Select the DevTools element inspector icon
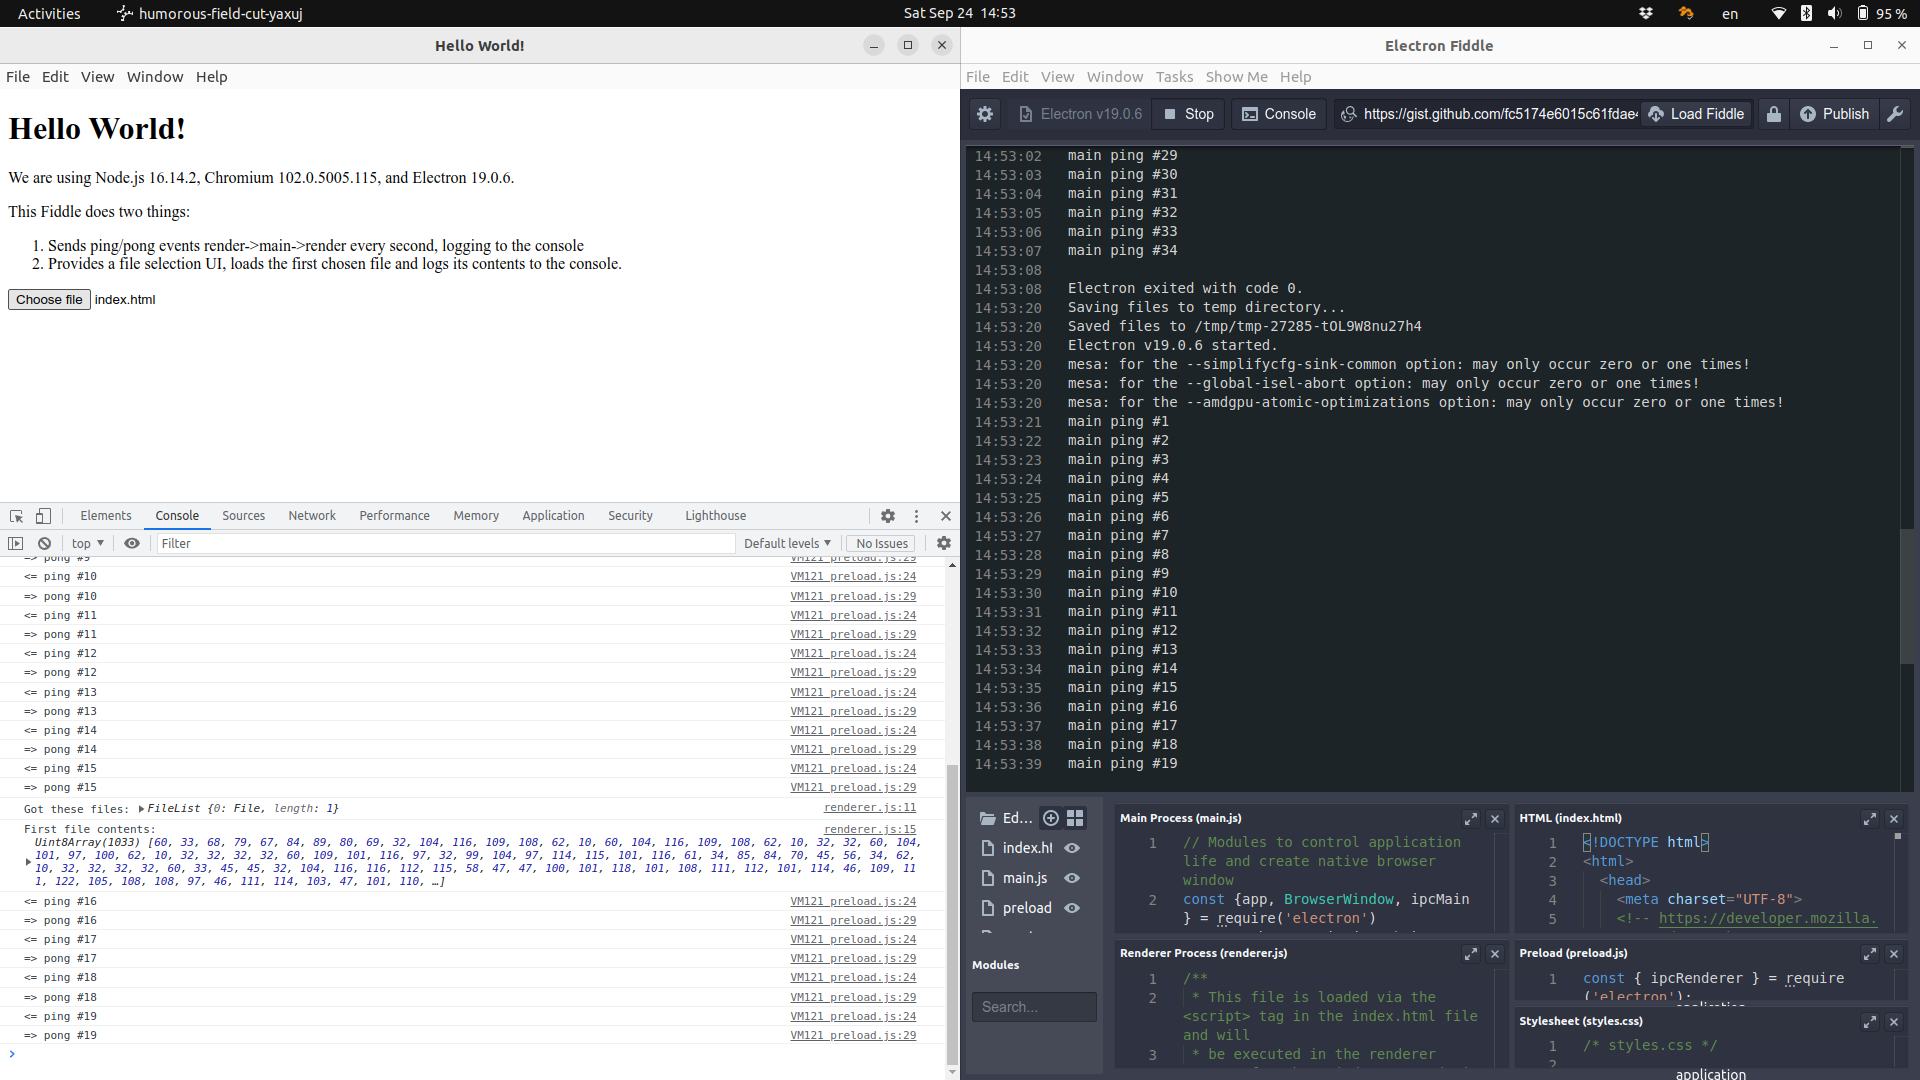Image resolution: width=1920 pixels, height=1080 pixels. pyautogui.click(x=16, y=516)
